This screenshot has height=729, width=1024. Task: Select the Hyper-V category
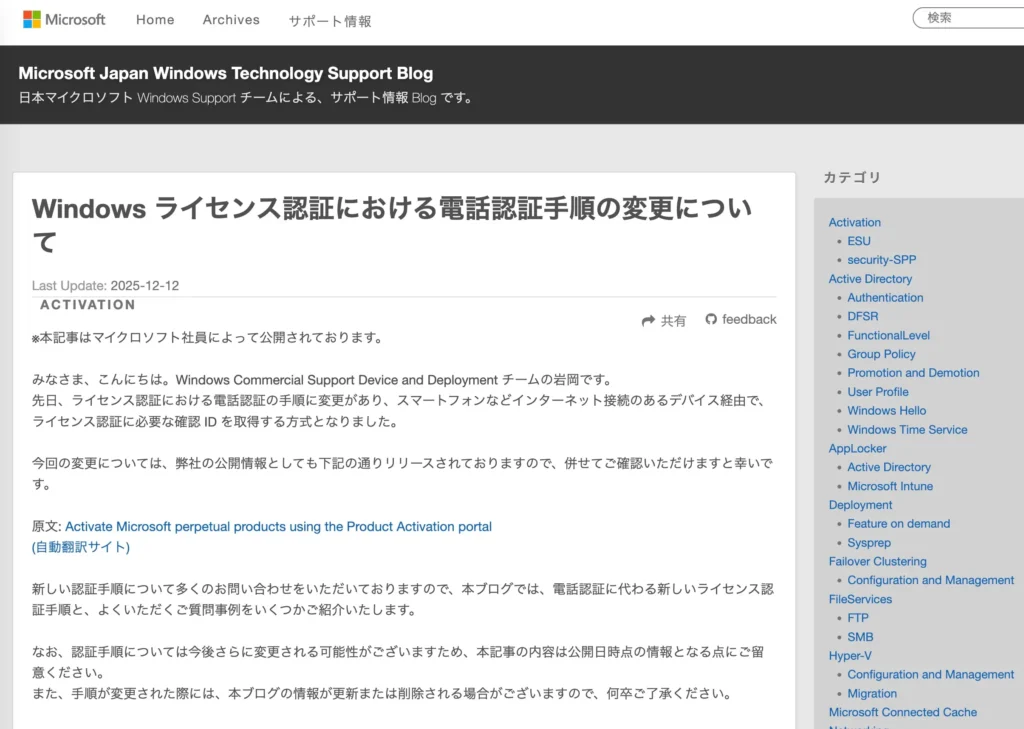850,656
